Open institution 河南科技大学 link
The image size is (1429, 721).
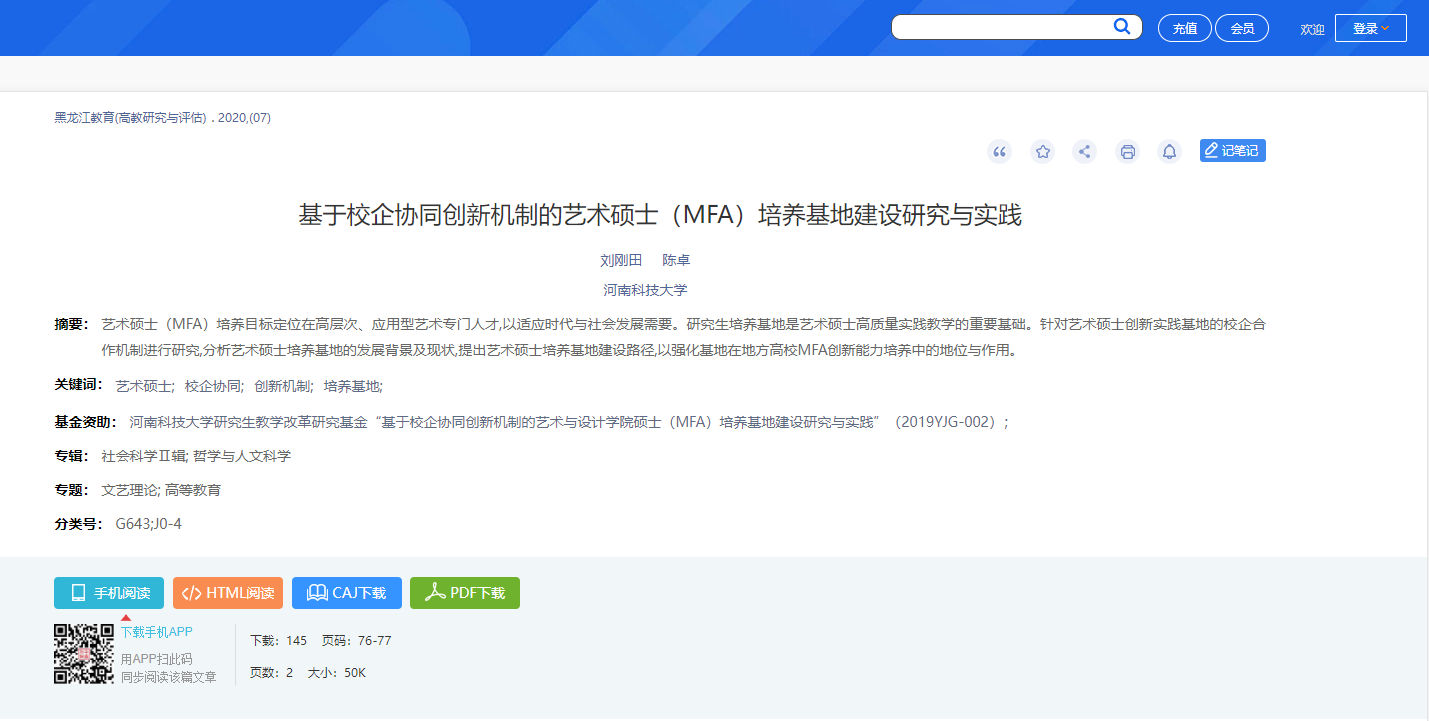pyautogui.click(x=645, y=290)
